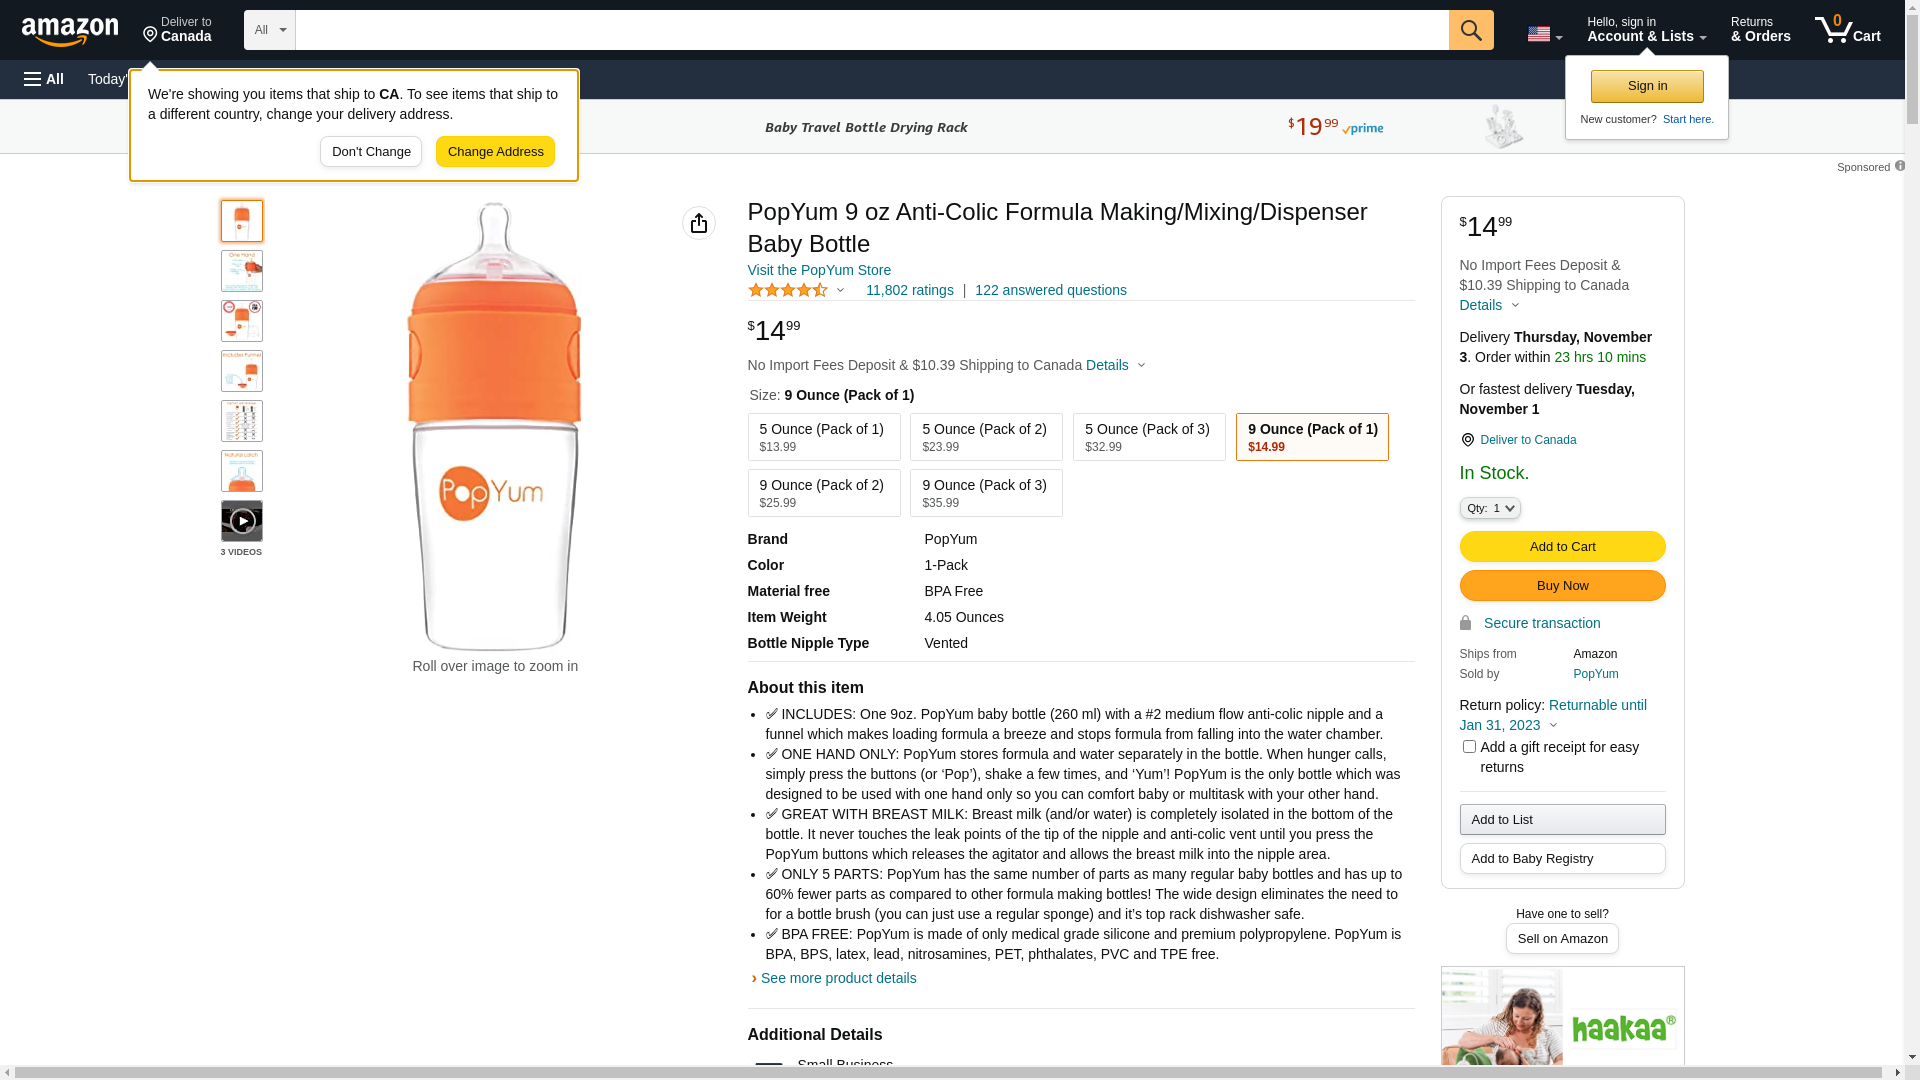
Task: Play the product videos thumbnail
Action: pos(242,521)
